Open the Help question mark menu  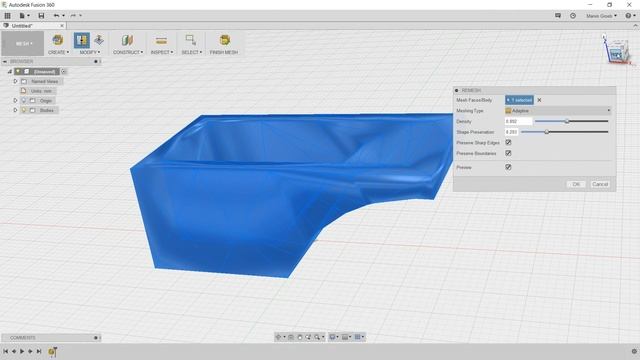point(630,16)
